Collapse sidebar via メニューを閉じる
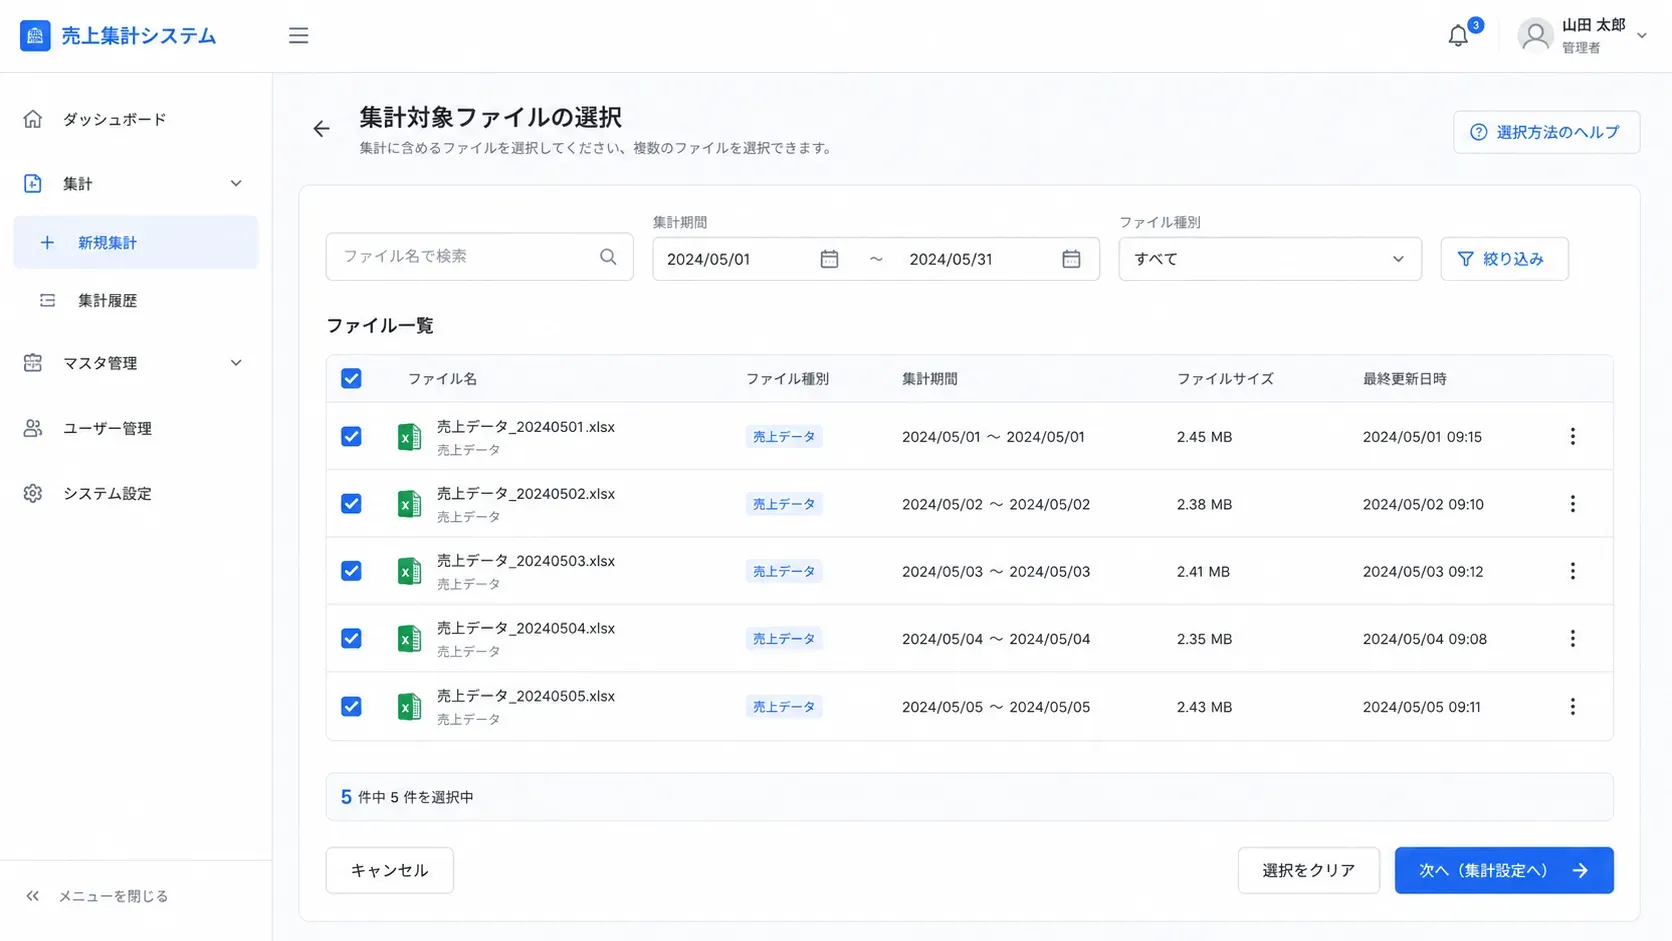This screenshot has width=1672, height=941. point(97,896)
